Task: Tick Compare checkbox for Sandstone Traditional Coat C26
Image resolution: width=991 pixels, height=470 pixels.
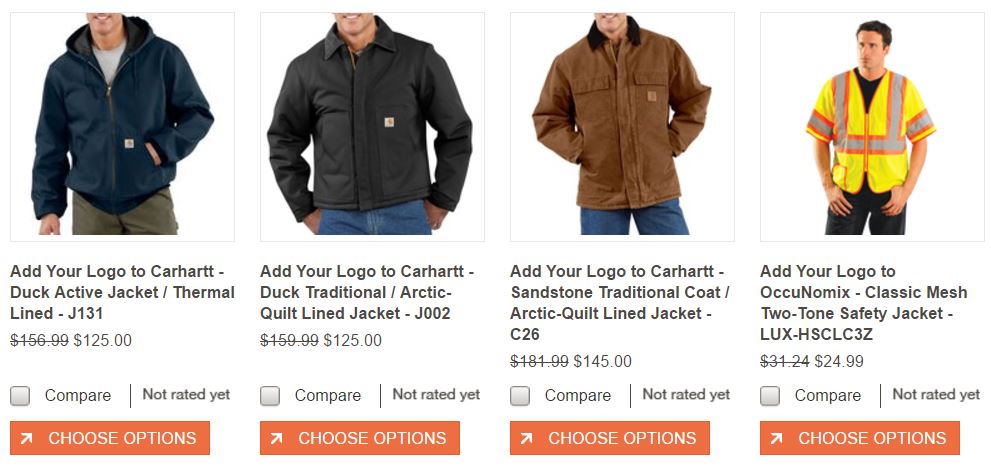Action: click(x=520, y=396)
